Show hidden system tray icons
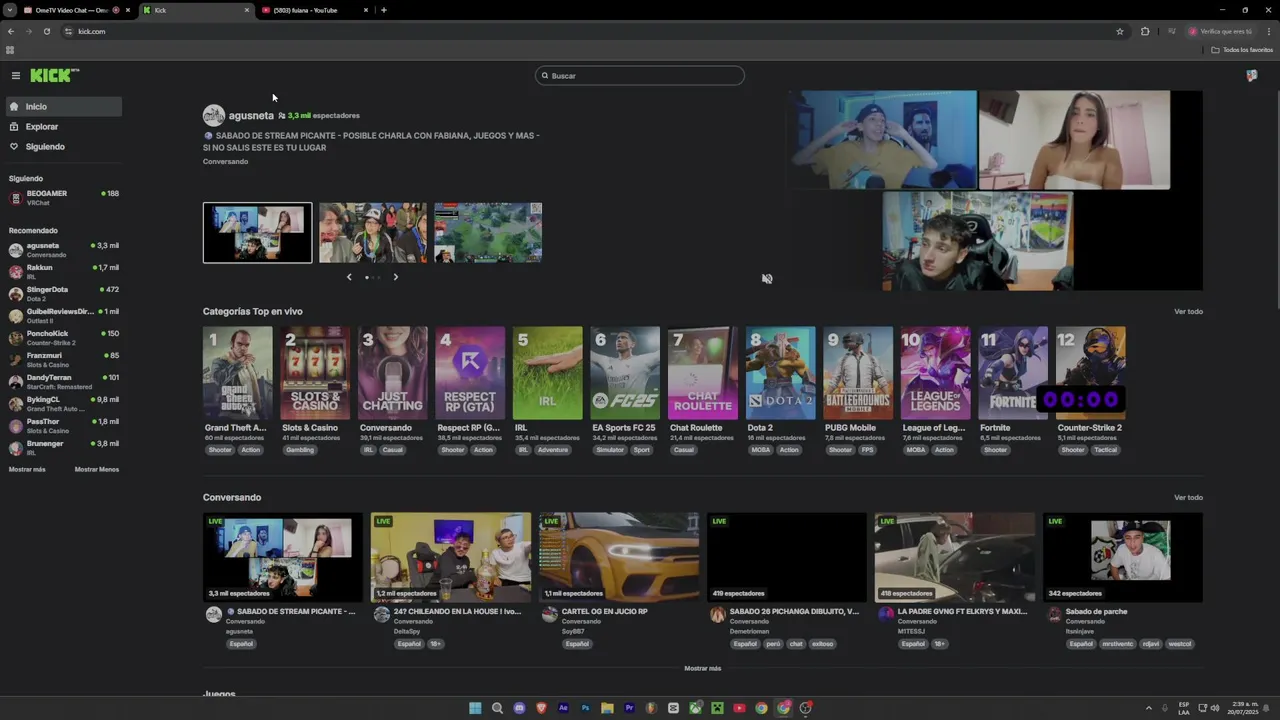This screenshot has width=1280, height=720. 1148,708
